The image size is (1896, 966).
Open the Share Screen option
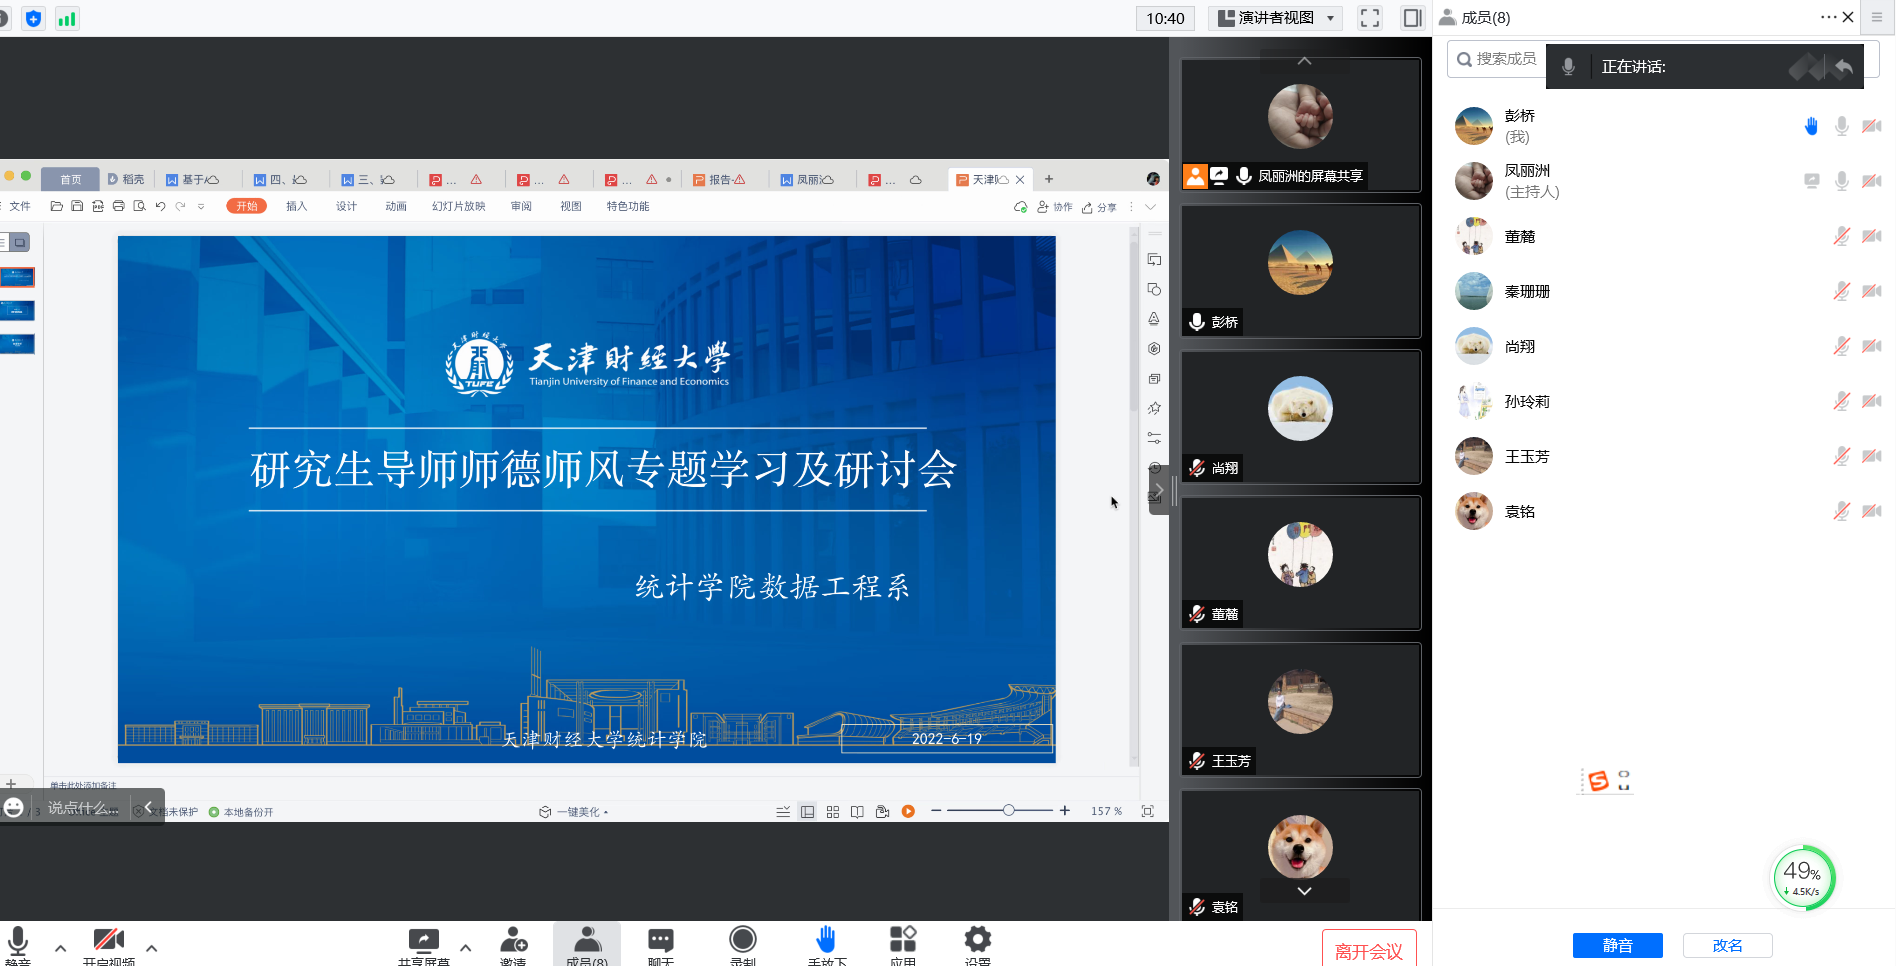[x=424, y=945]
